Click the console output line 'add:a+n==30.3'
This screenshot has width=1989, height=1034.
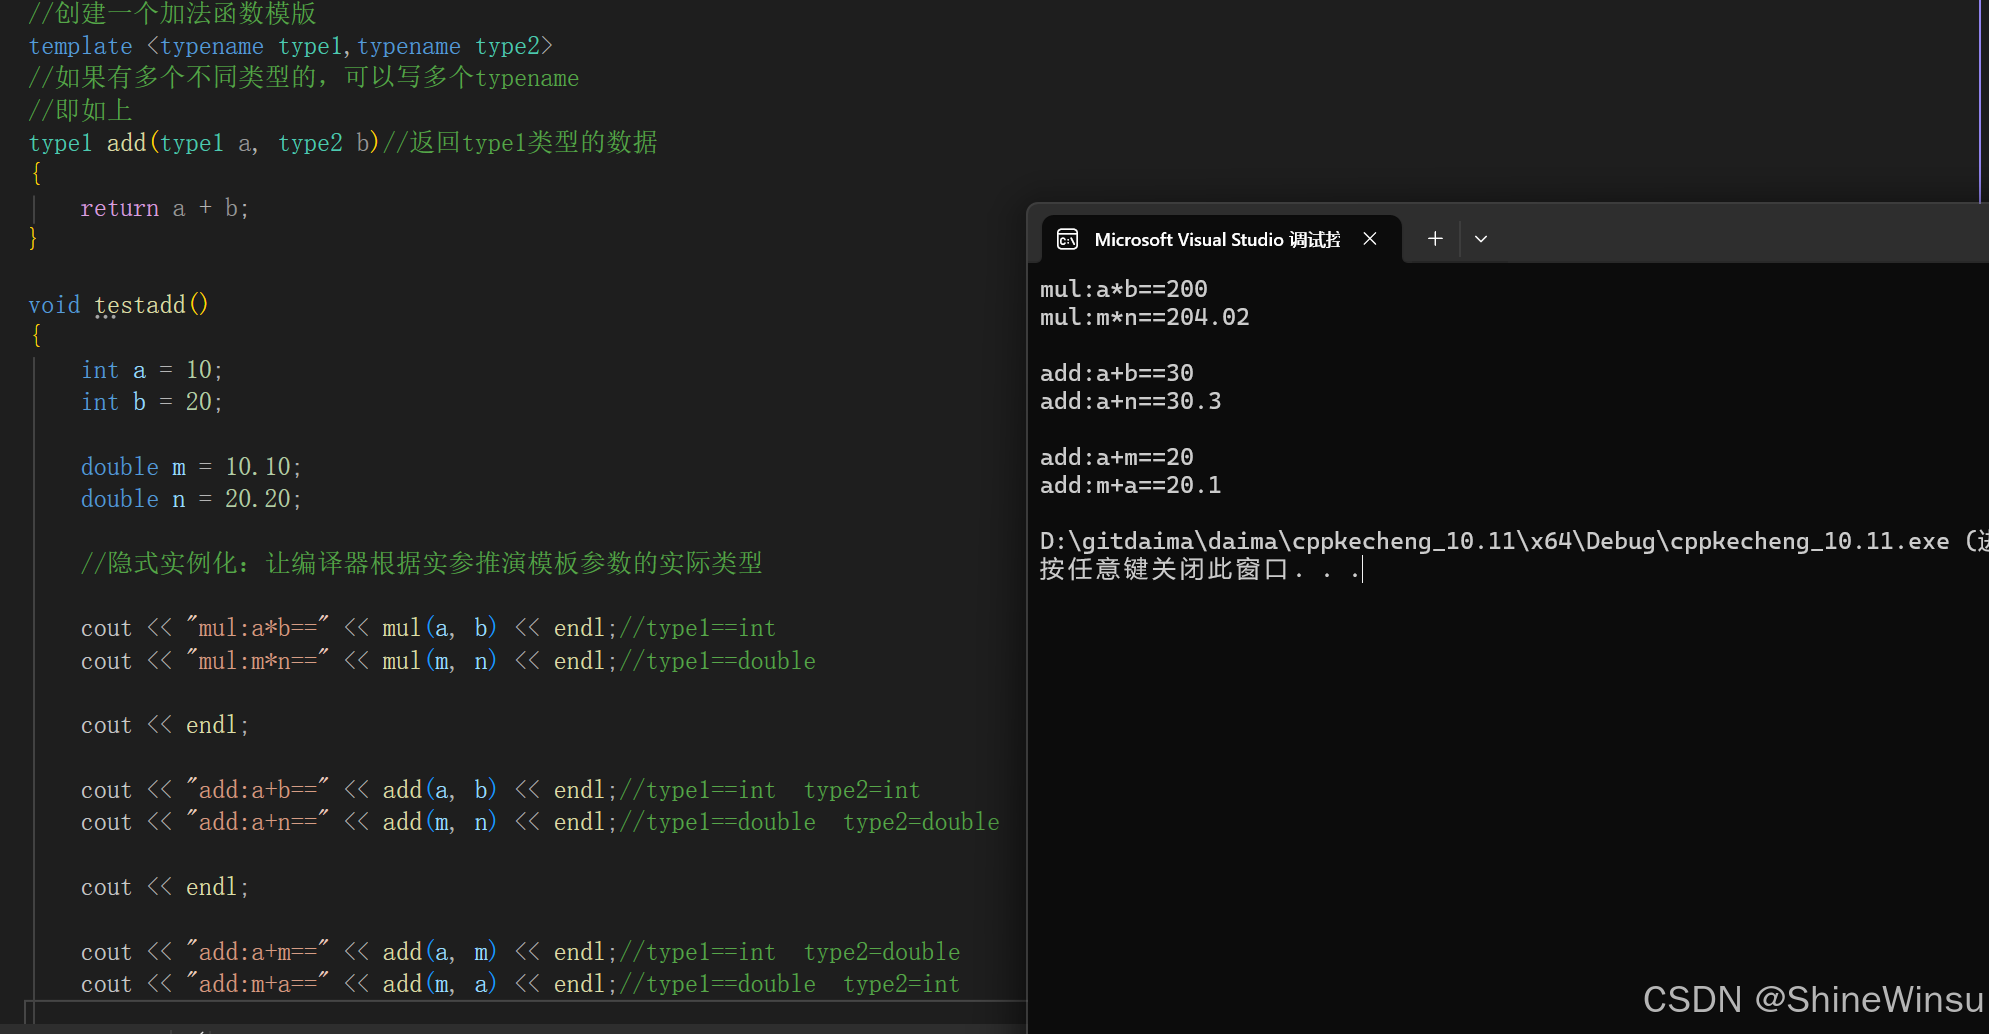pos(1130,401)
